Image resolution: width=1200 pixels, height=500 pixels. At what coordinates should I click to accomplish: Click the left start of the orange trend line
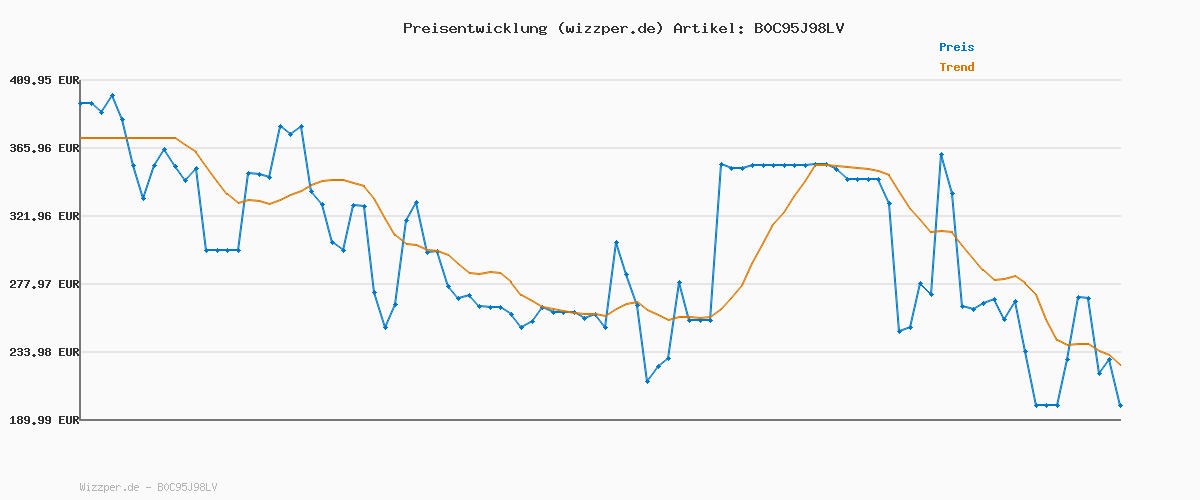tap(81, 138)
